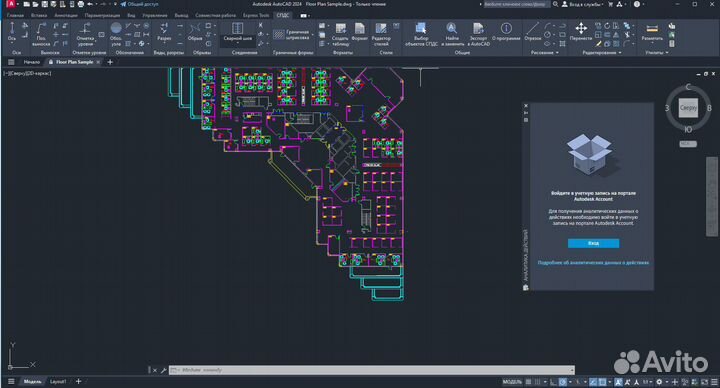720x388 pixels.
Task: Click the Save icon in quick access toolbar
Action: [45, 4]
